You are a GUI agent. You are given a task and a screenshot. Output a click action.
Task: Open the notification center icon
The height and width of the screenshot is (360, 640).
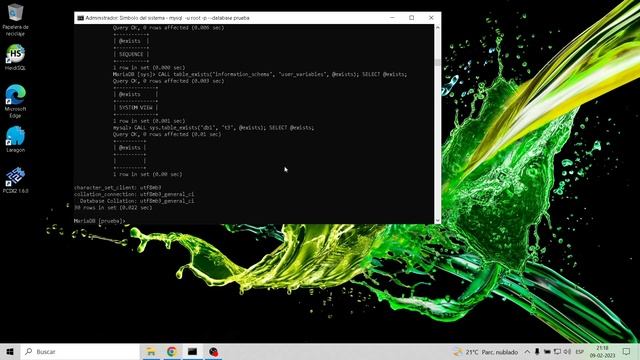(627, 351)
